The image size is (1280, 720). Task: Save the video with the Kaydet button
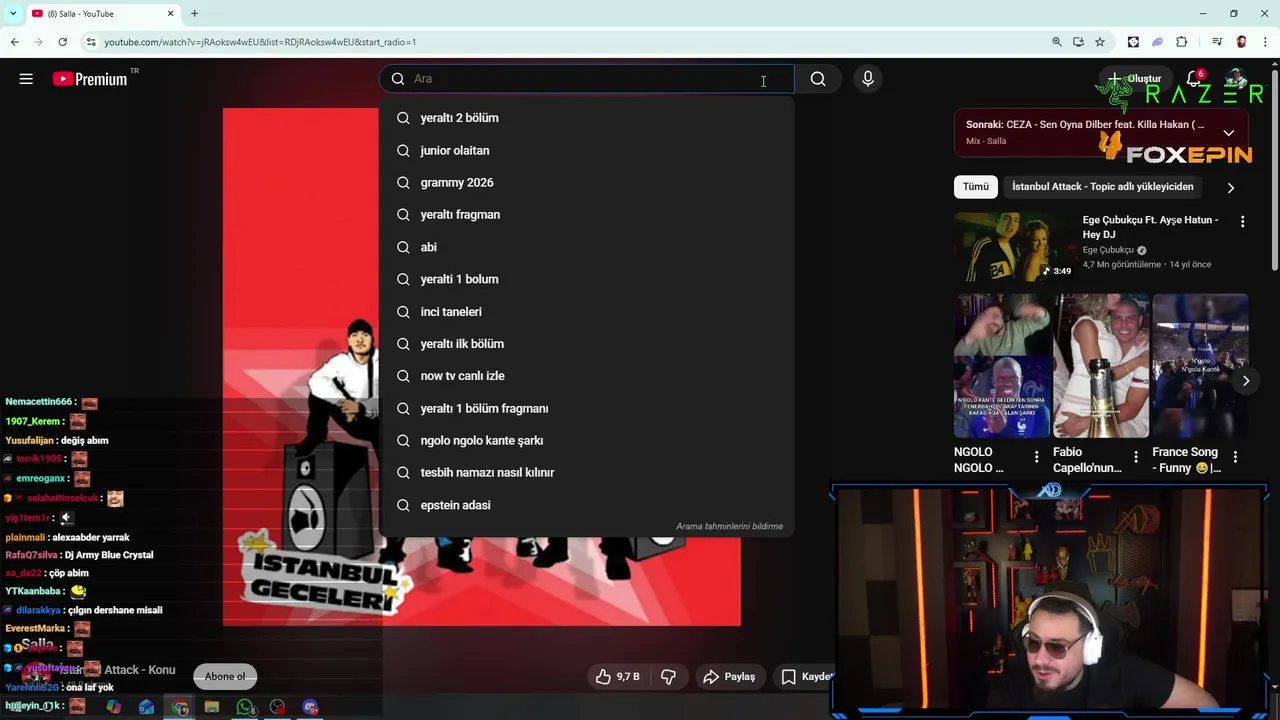point(806,677)
